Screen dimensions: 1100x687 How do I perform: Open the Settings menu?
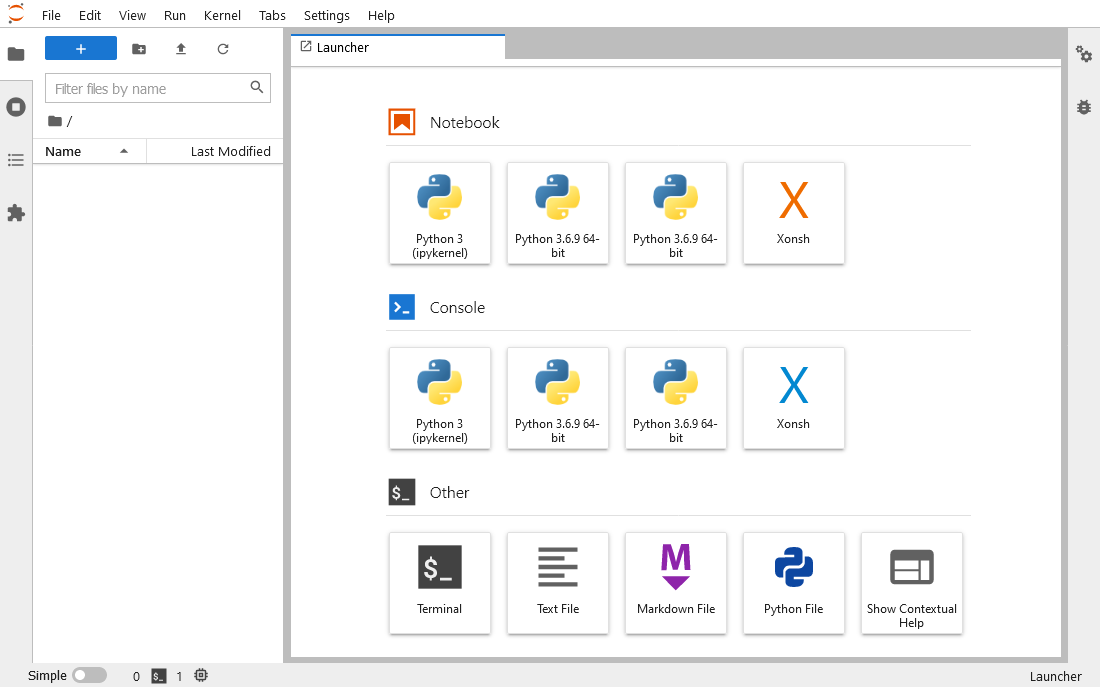326,15
